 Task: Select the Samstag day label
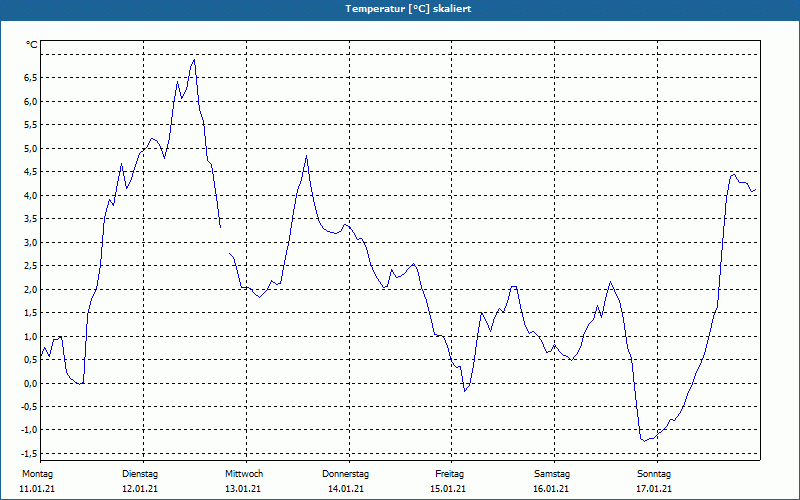552,474
